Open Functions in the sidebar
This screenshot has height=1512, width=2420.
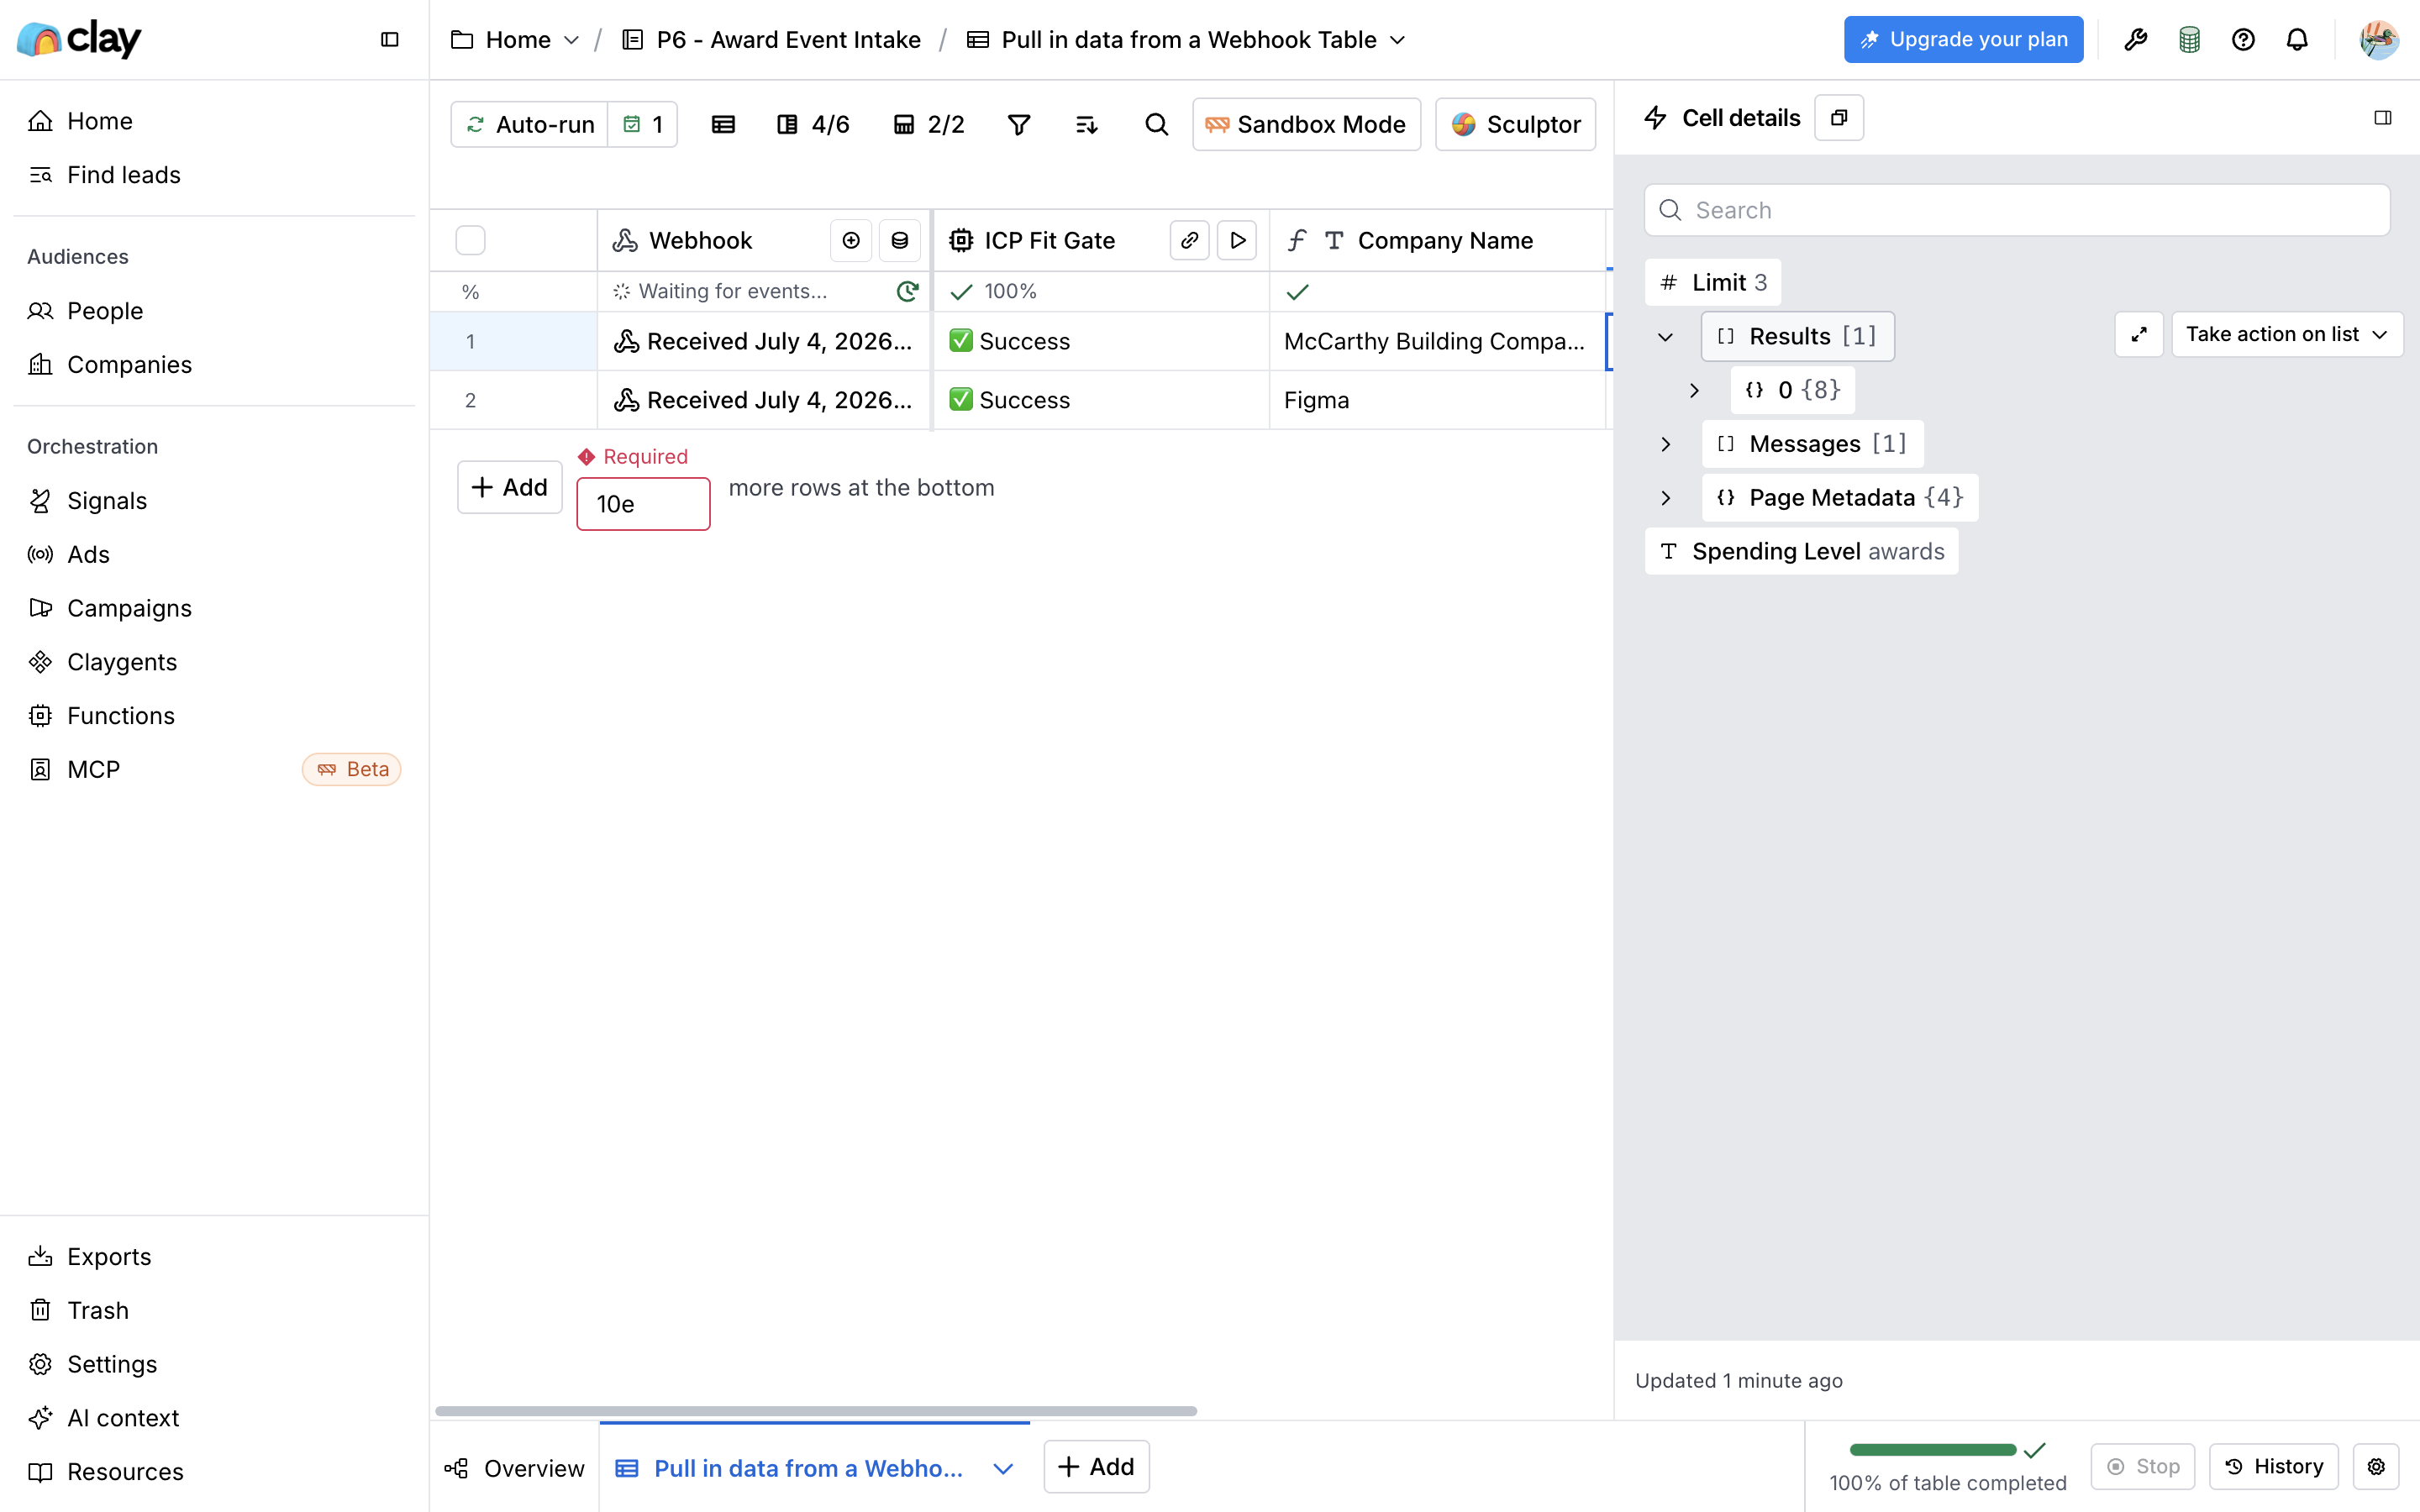click(x=121, y=716)
